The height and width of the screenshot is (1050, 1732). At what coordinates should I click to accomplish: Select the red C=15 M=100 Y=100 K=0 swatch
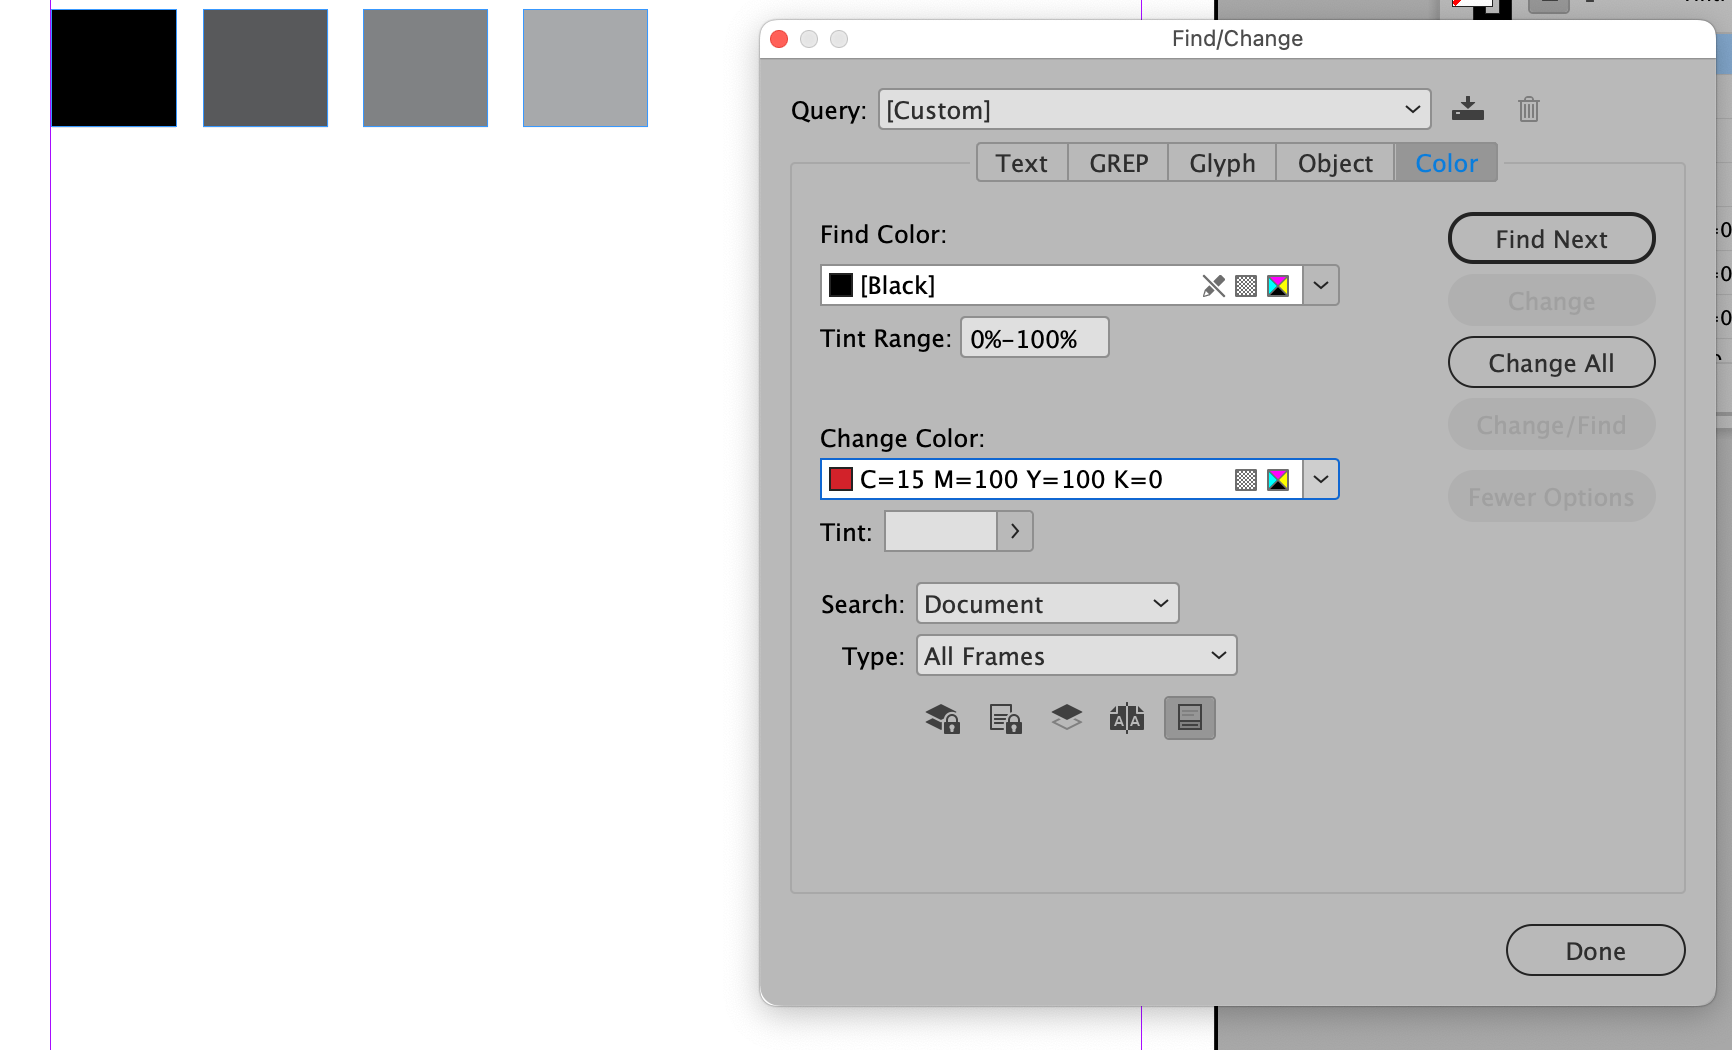click(x=840, y=479)
